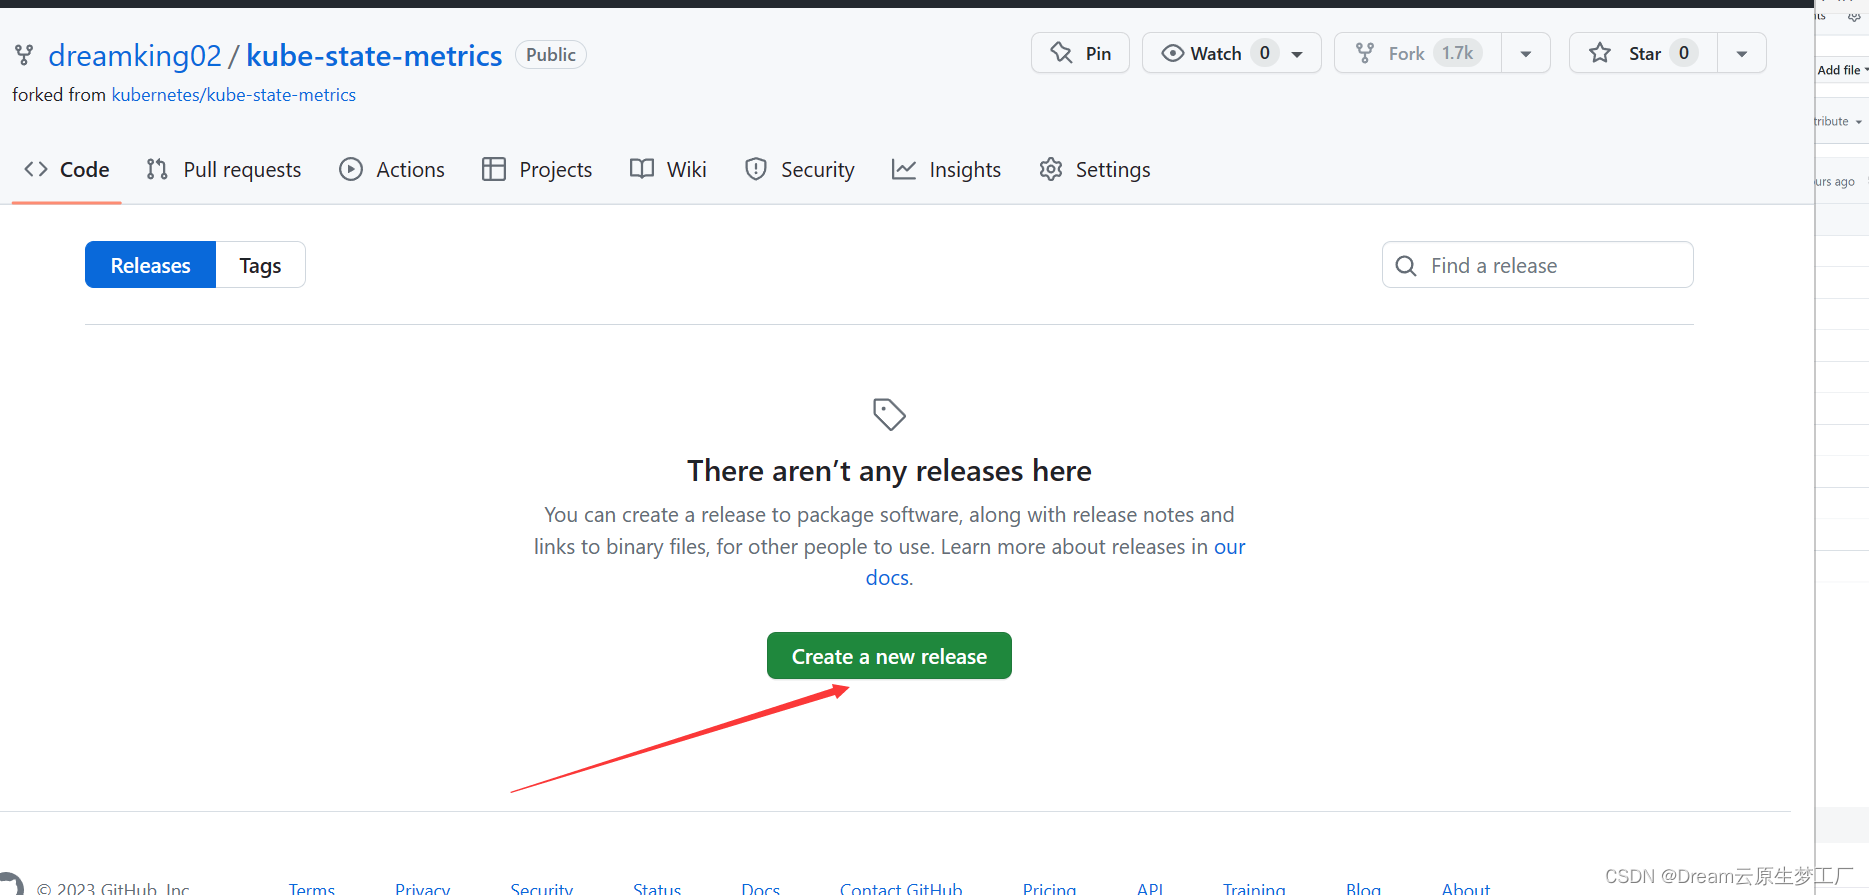Open the API footer link
1869x895 pixels.
[1150, 888]
